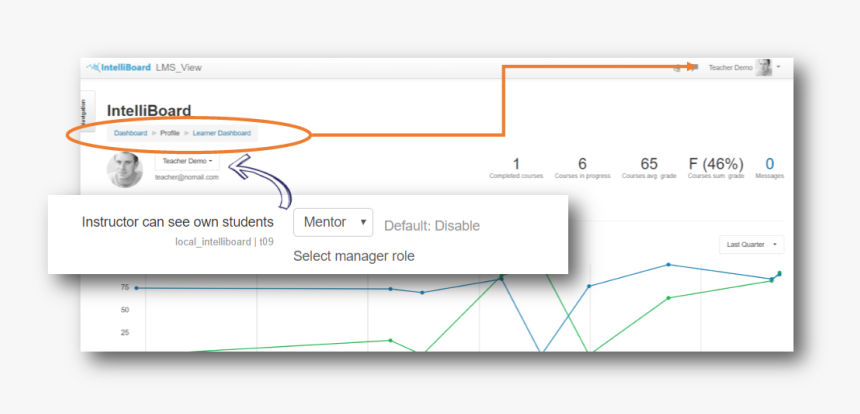Click the Profile breadcrumb item
Image resolution: width=860 pixels, height=414 pixels.
tap(170, 133)
